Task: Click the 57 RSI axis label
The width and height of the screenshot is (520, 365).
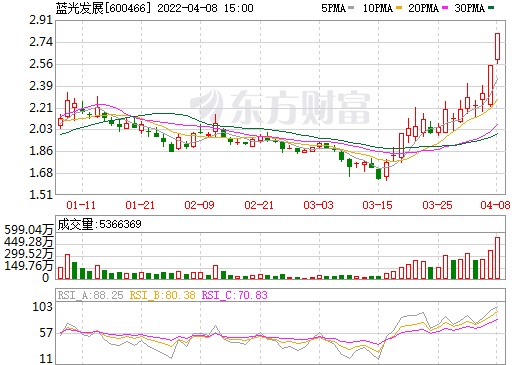Action: coord(46,333)
